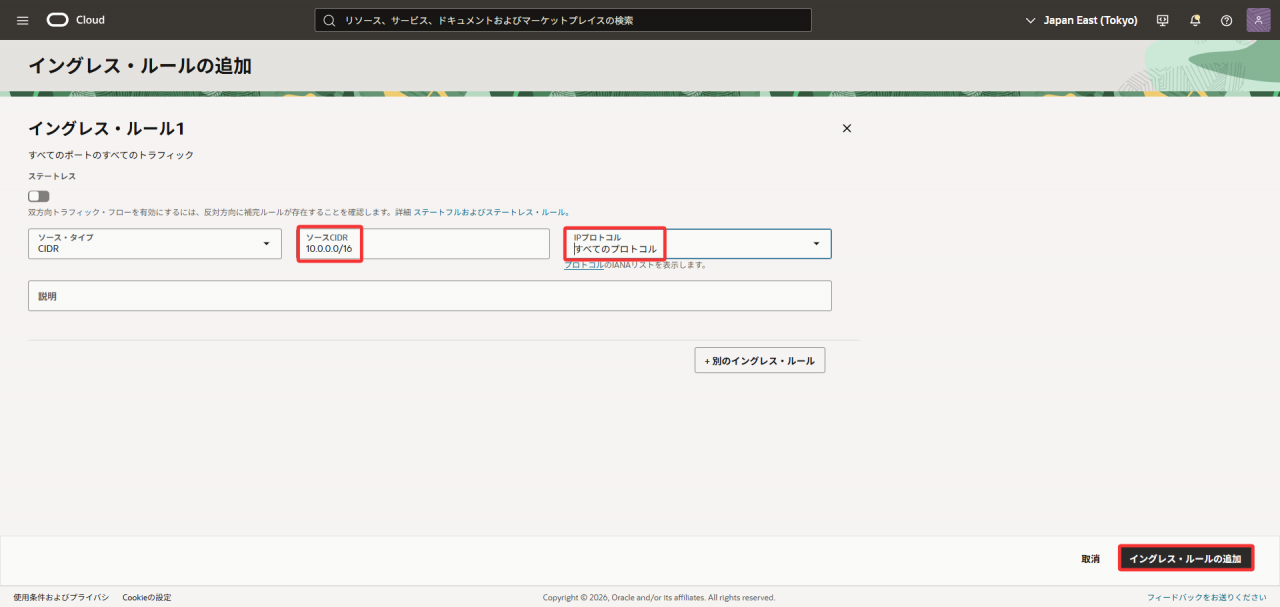
Task: Click the text "すべてのポートのすべてのトラフィック"
Action: click(x=111, y=155)
